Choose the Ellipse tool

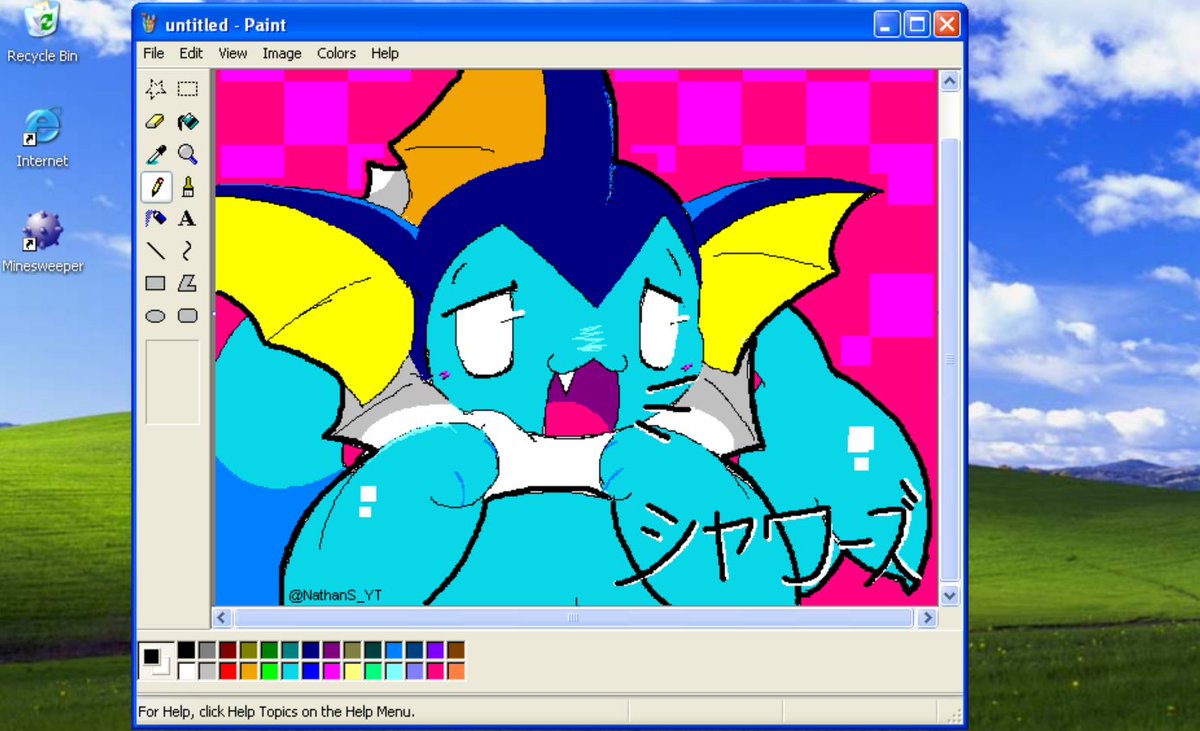tap(155, 315)
